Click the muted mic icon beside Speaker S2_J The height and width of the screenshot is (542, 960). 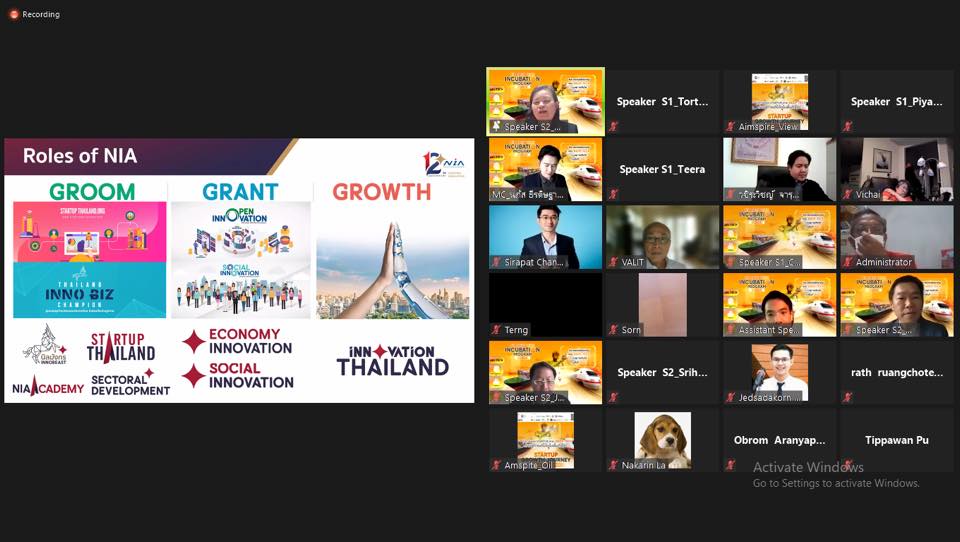coord(497,397)
